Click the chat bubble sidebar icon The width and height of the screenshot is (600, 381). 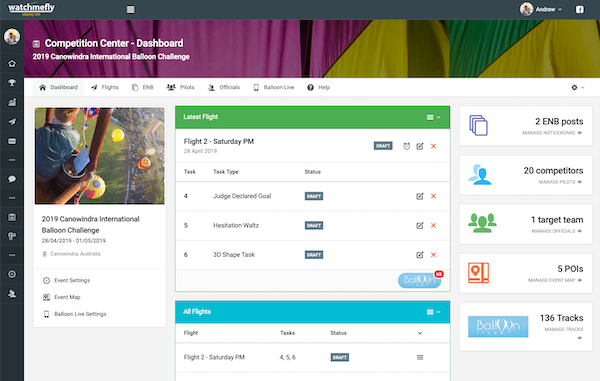12,179
